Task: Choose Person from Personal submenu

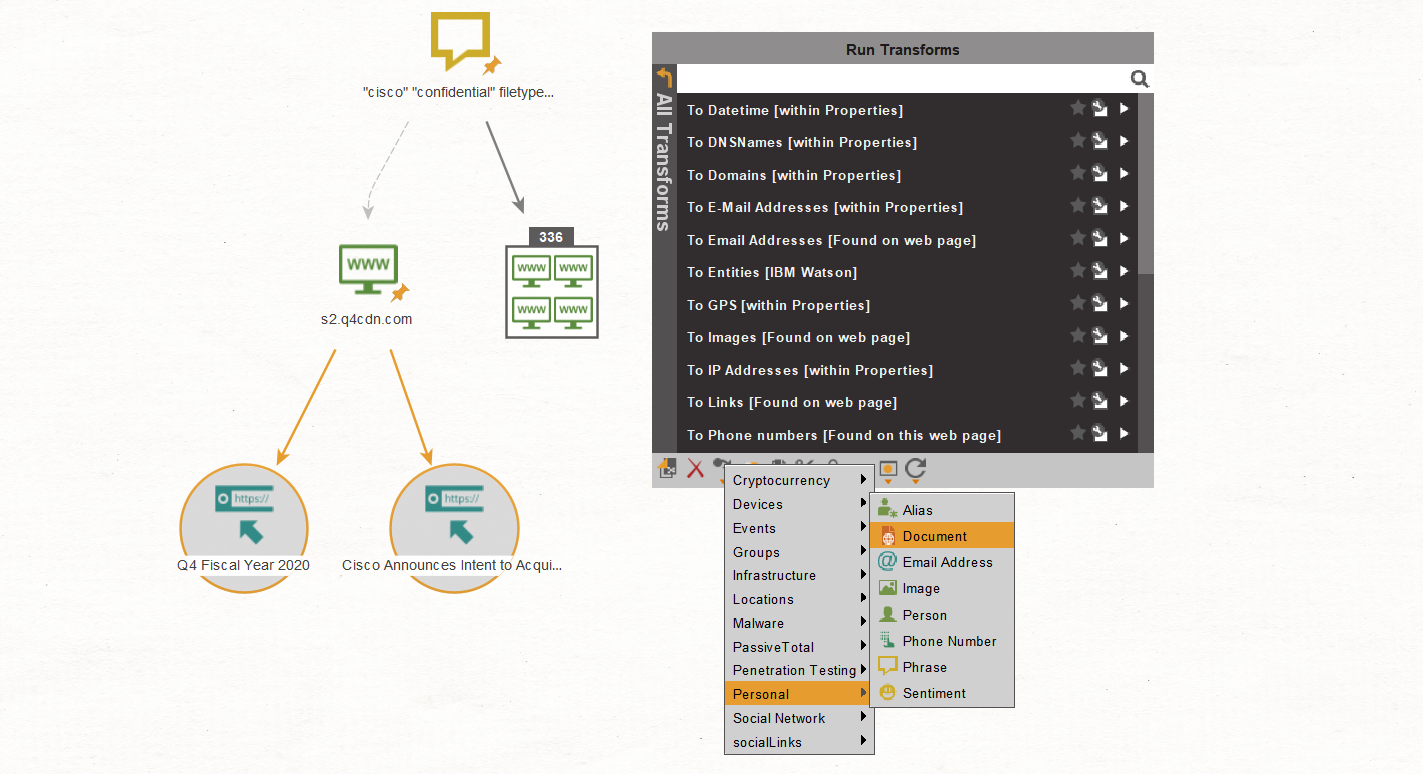Action: pos(942,615)
